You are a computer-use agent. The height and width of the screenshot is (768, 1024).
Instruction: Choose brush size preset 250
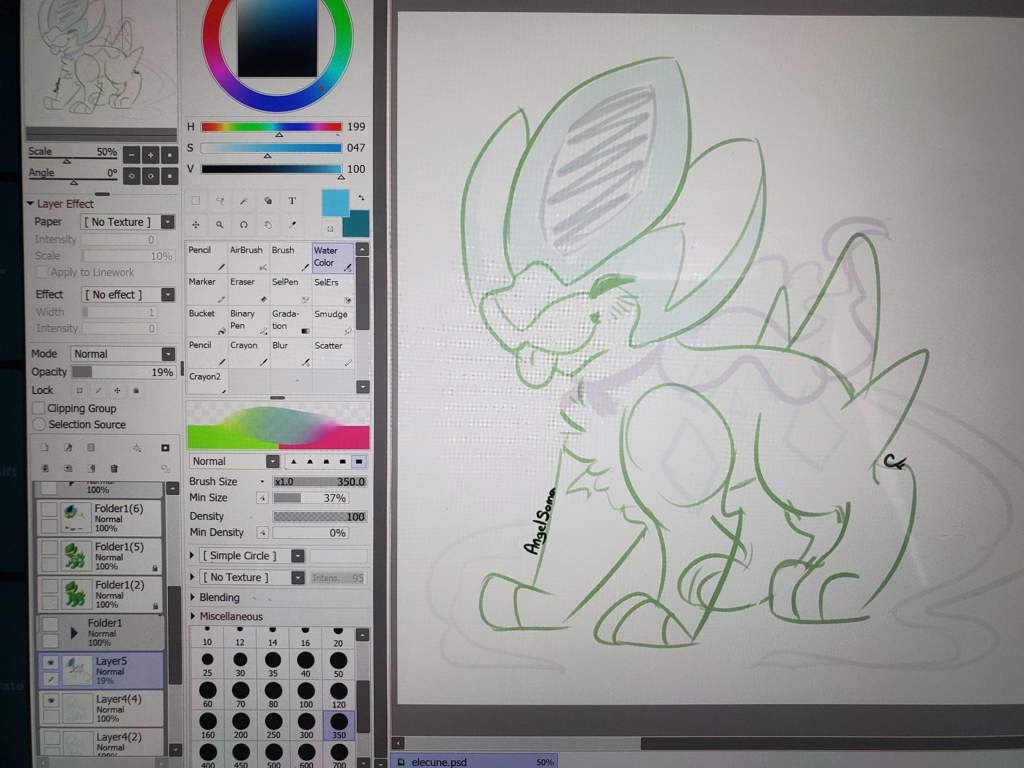(x=273, y=726)
